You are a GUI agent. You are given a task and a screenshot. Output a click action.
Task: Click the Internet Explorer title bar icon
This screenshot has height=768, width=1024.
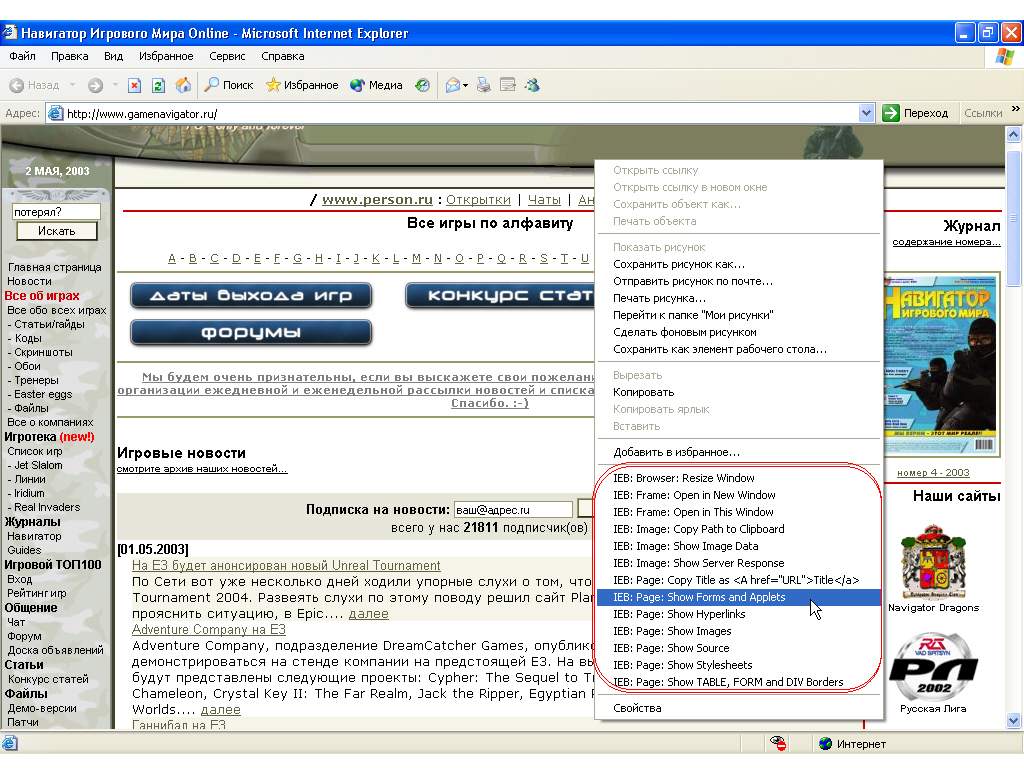pos(10,33)
